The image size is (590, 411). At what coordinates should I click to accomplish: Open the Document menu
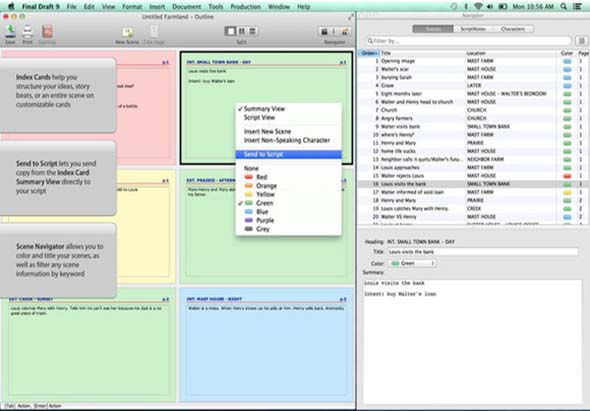tap(187, 6)
